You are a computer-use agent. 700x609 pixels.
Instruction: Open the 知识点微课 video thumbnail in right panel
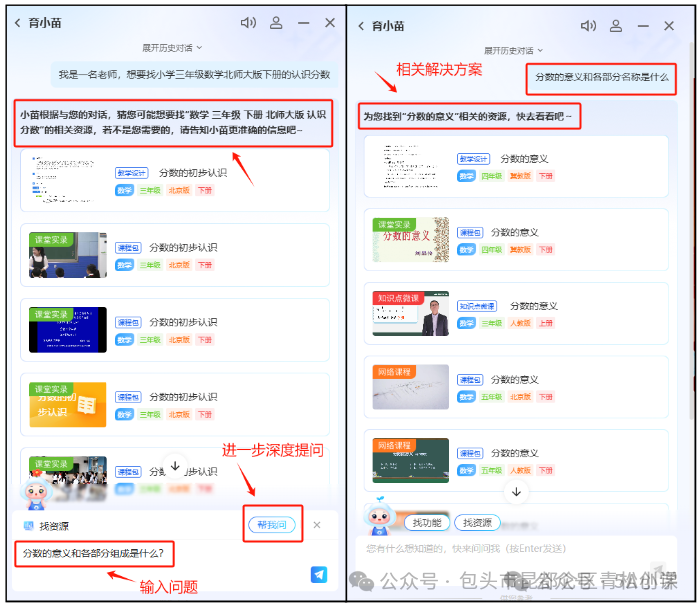(410, 313)
